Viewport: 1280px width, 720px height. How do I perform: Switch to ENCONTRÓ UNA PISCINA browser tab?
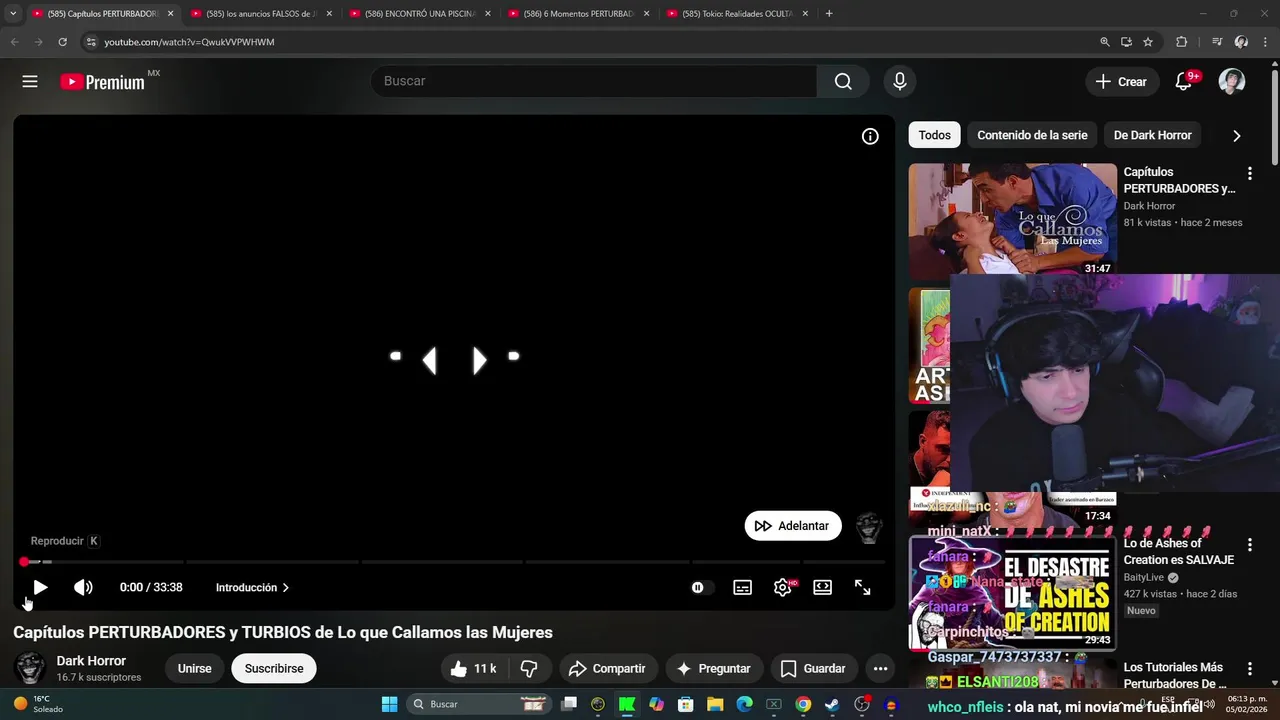(x=420, y=14)
